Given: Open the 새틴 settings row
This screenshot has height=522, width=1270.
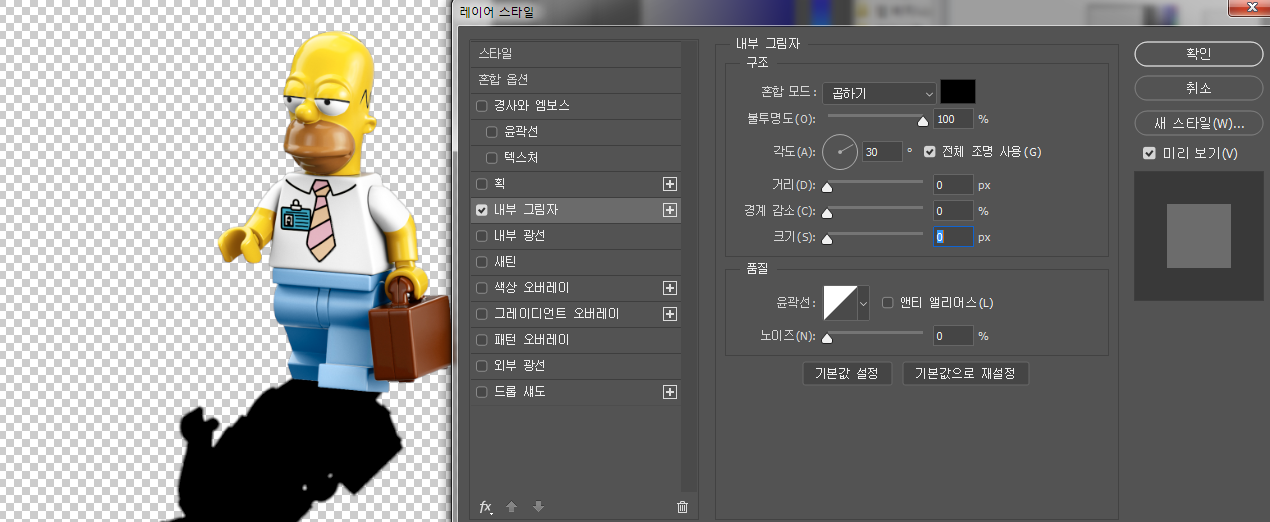Looking at the screenshot, I should [575, 262].
